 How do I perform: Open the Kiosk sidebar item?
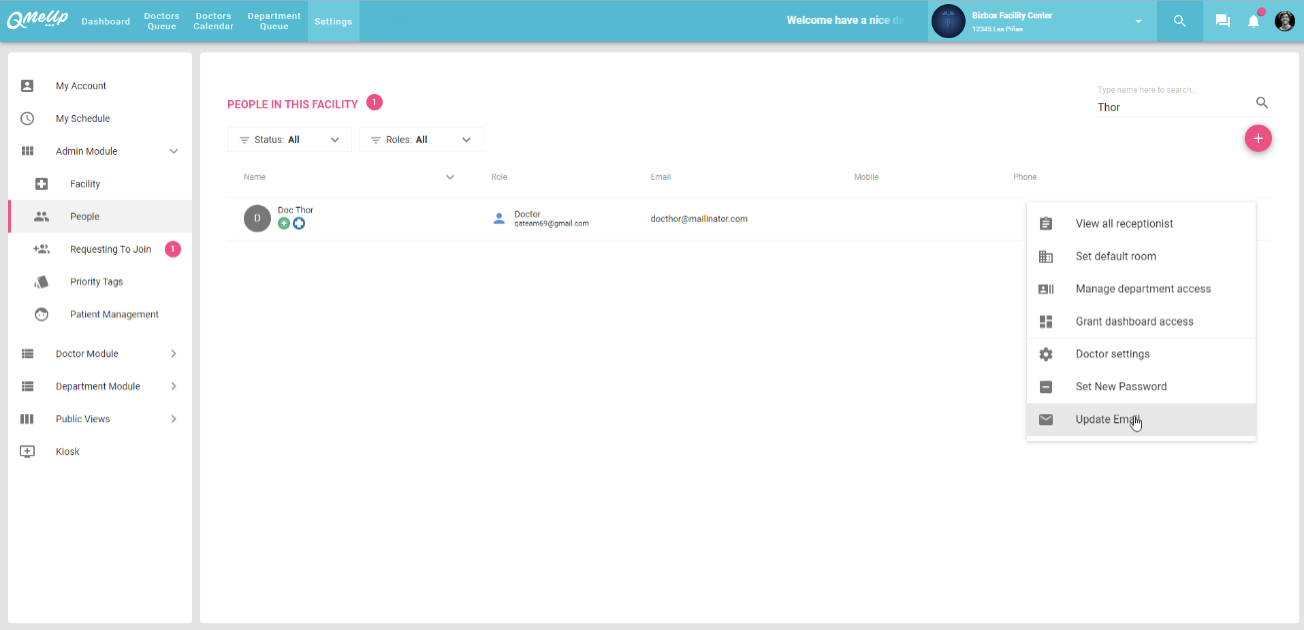[x=68, y=452]
